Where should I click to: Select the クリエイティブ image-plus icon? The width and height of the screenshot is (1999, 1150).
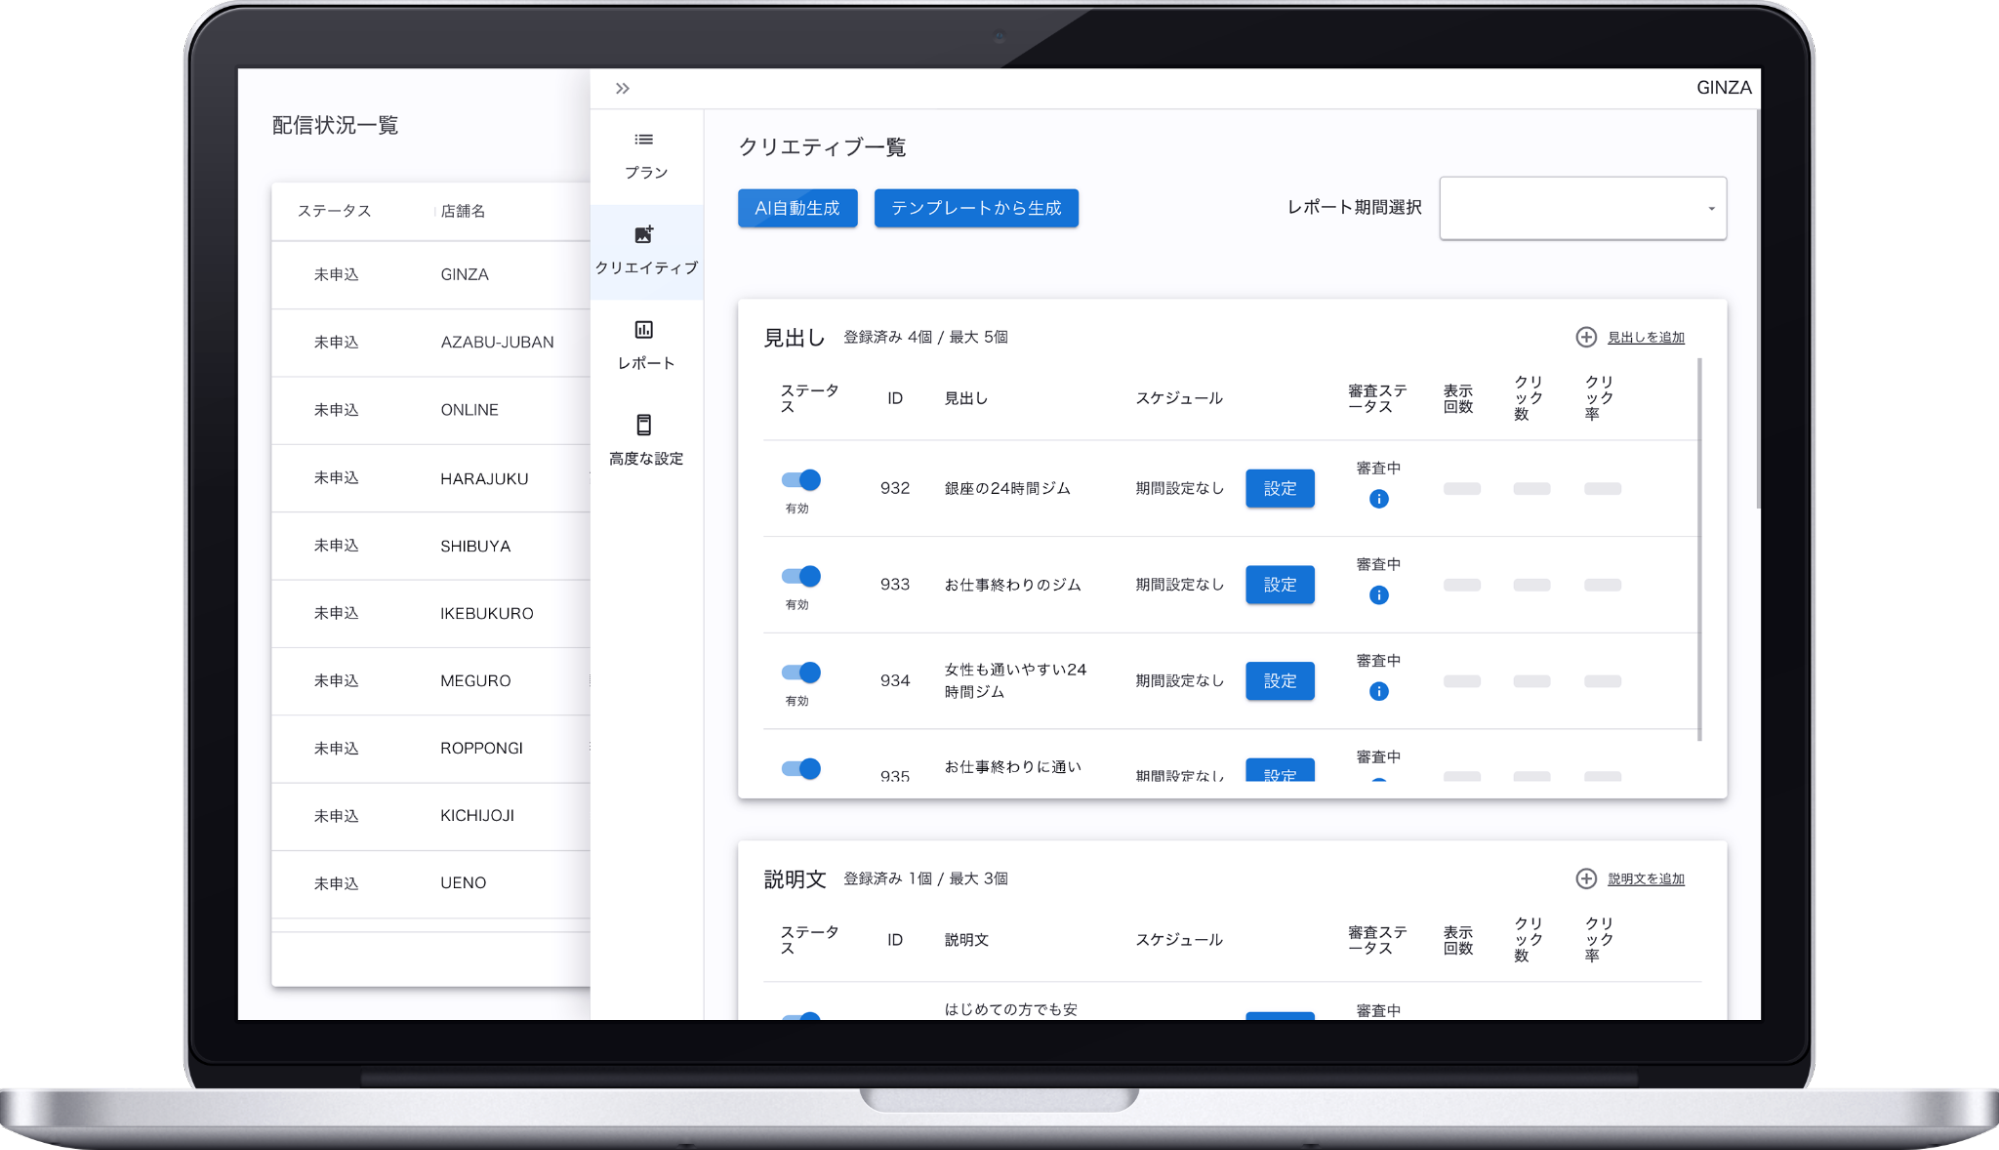[x=644, y=235]
